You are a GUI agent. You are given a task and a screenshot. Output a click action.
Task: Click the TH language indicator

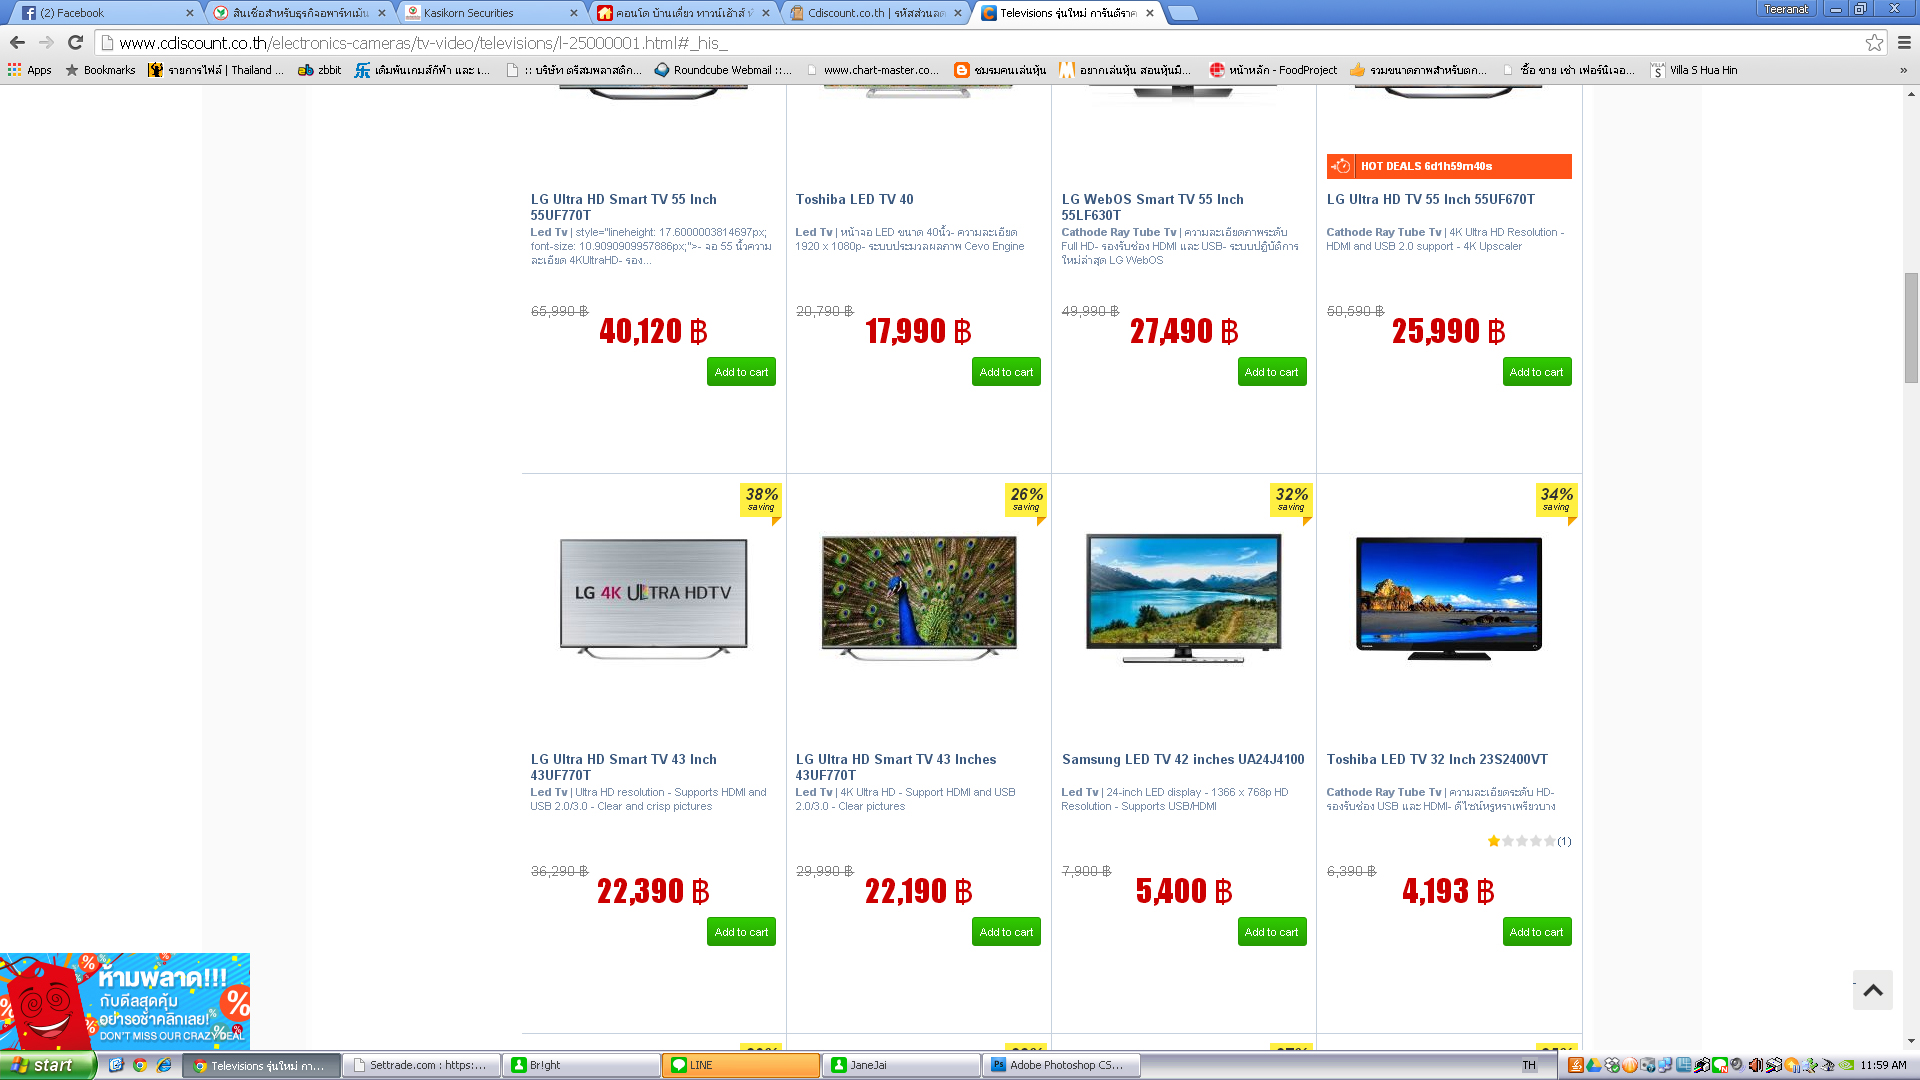pyautogui.click(x=1528, y=1065)
